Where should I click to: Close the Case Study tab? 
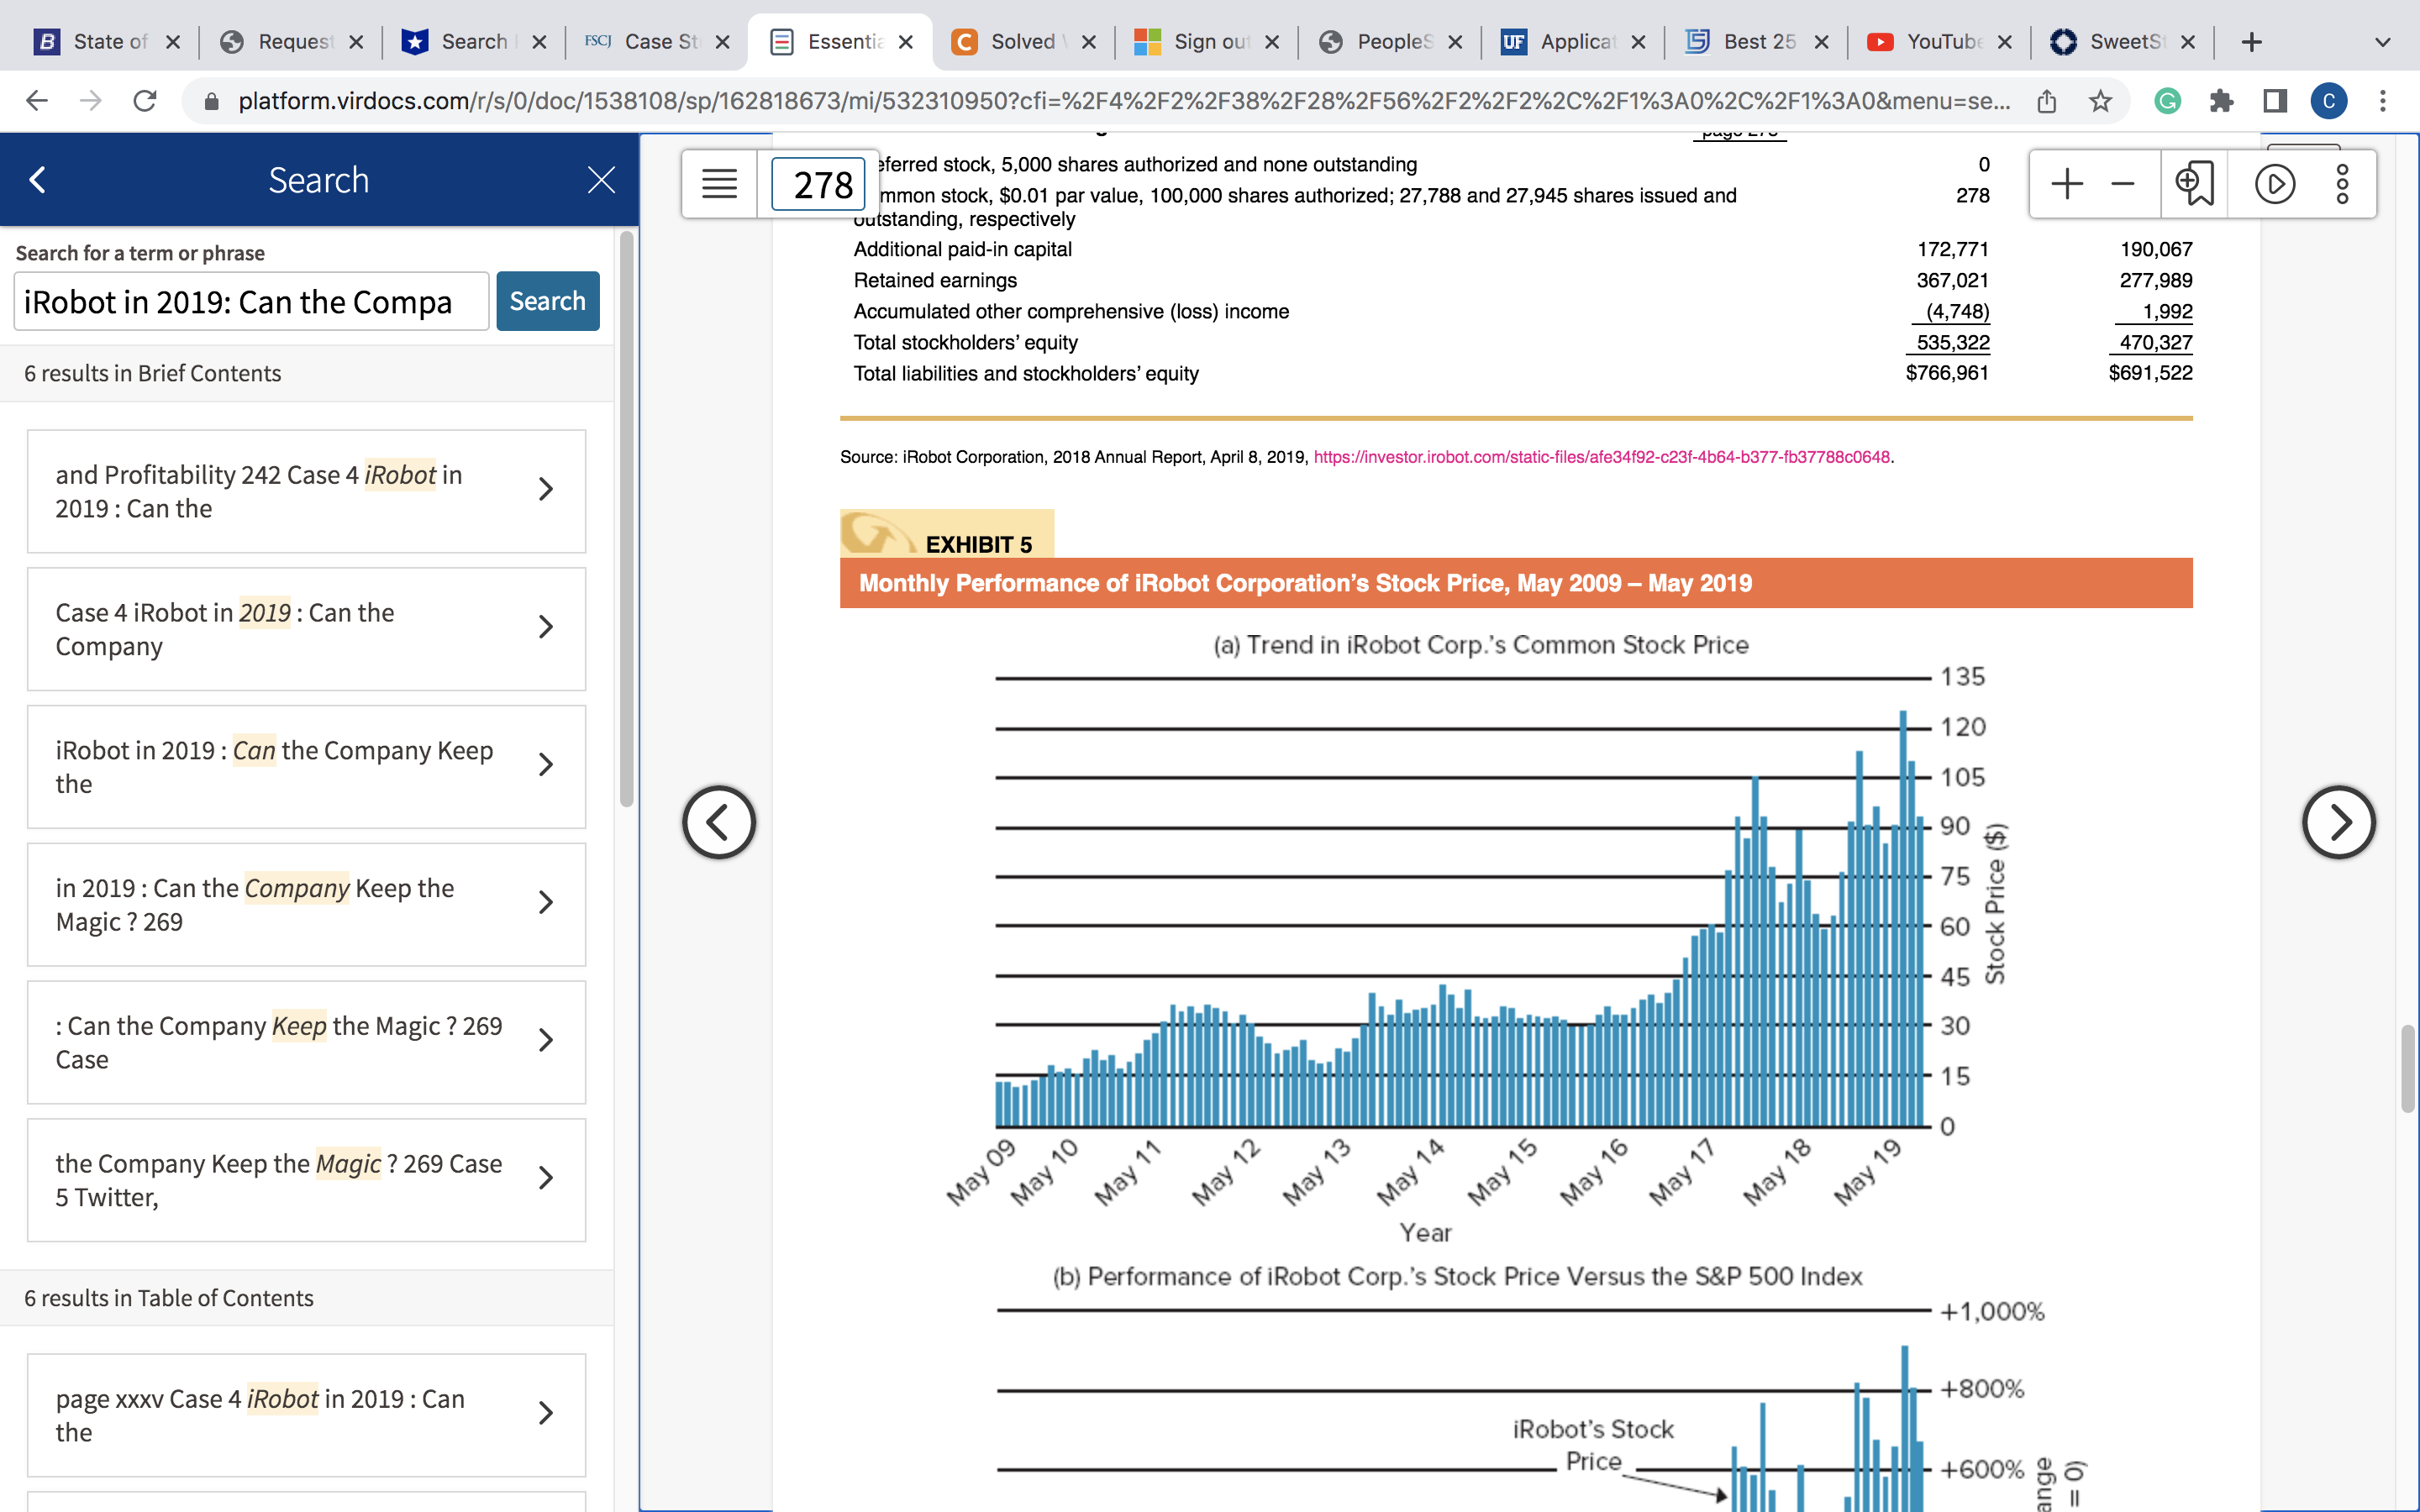coord(723,42)
